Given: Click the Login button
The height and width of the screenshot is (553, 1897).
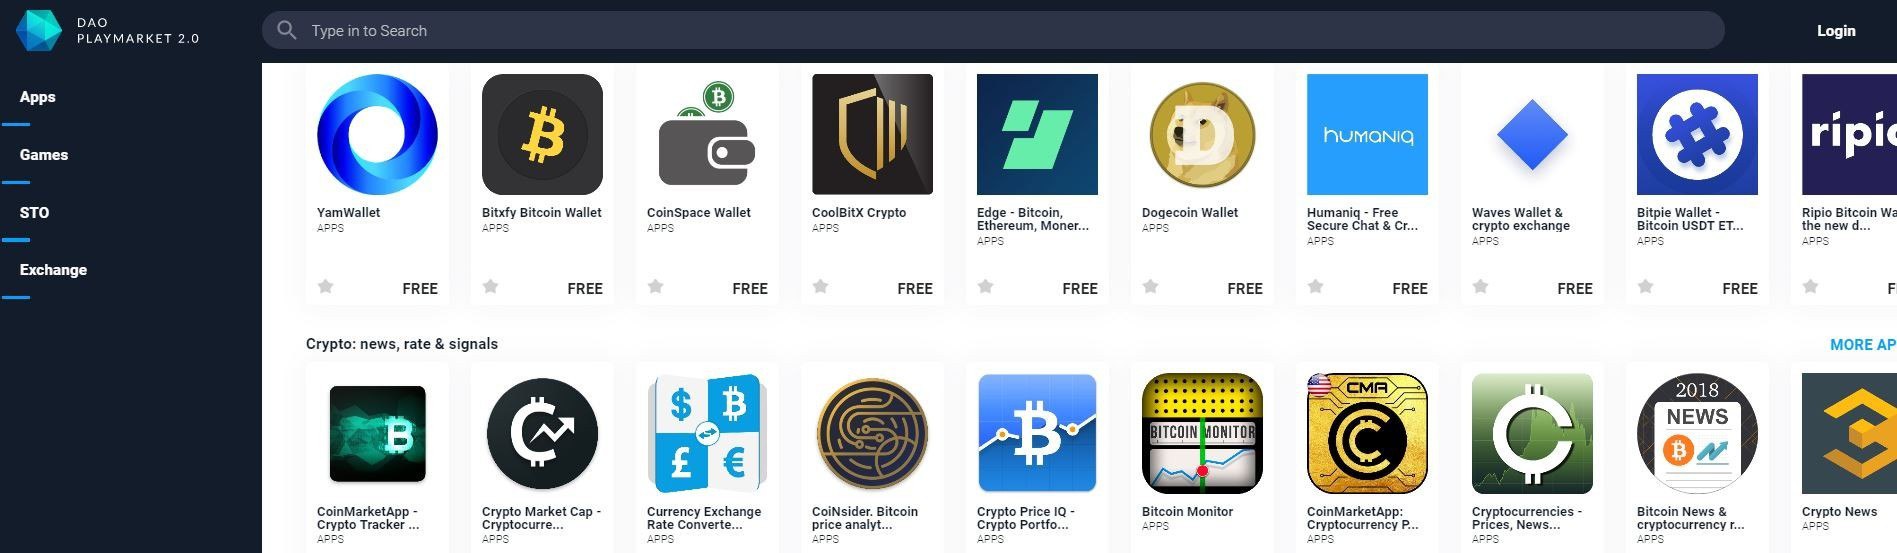Looking at the screenshot, I should [x=1836, y=31].
